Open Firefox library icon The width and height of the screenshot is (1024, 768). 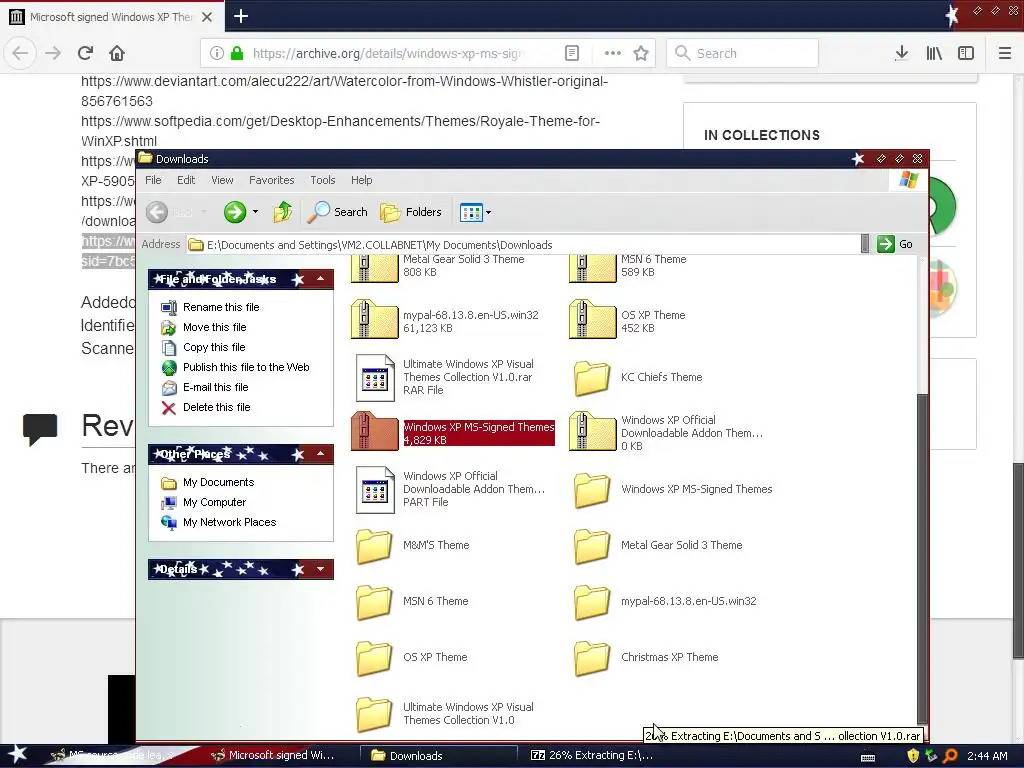934,53
